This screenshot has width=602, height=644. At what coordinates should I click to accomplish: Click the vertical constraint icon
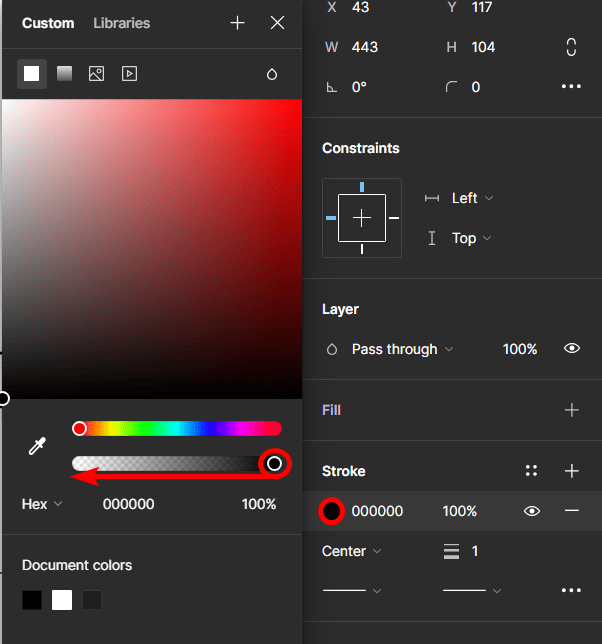coord(432,238)
